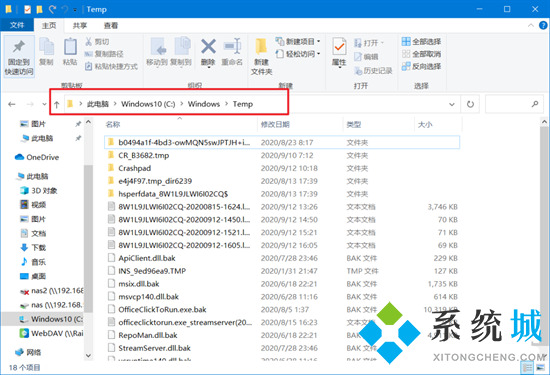The height and width of the screenshot is (375, 550).
Task: Click Windows10 (C:) in address breadcrumb
Action: coord(148,104)
